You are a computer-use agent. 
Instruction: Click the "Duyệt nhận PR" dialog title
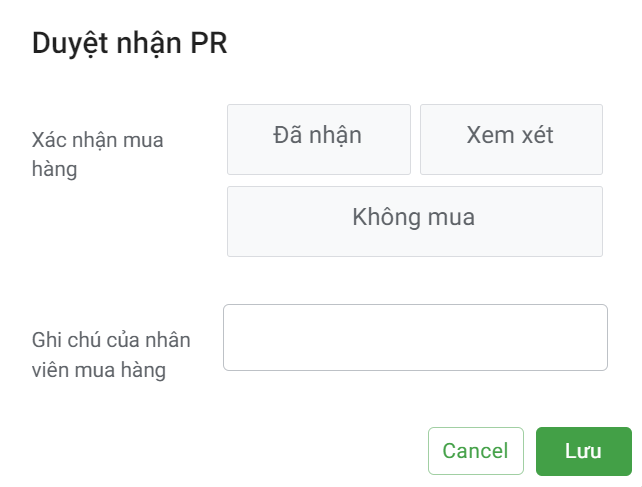click(130, 43)
